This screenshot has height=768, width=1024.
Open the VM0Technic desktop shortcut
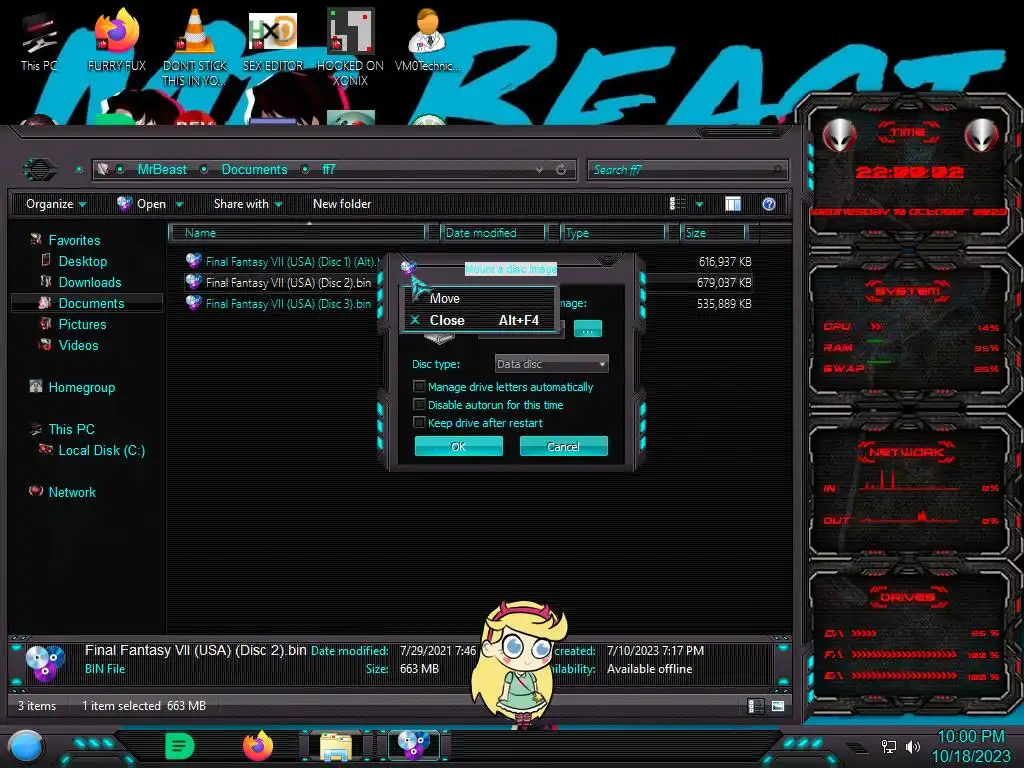coord(427,40)
